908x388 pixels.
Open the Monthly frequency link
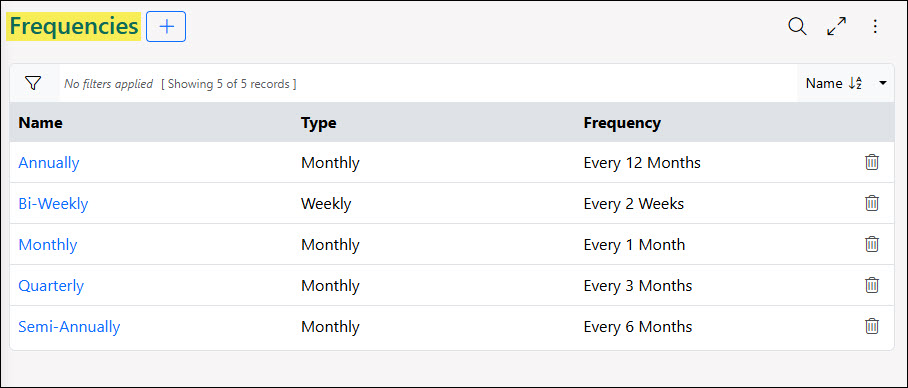point(47,245)
